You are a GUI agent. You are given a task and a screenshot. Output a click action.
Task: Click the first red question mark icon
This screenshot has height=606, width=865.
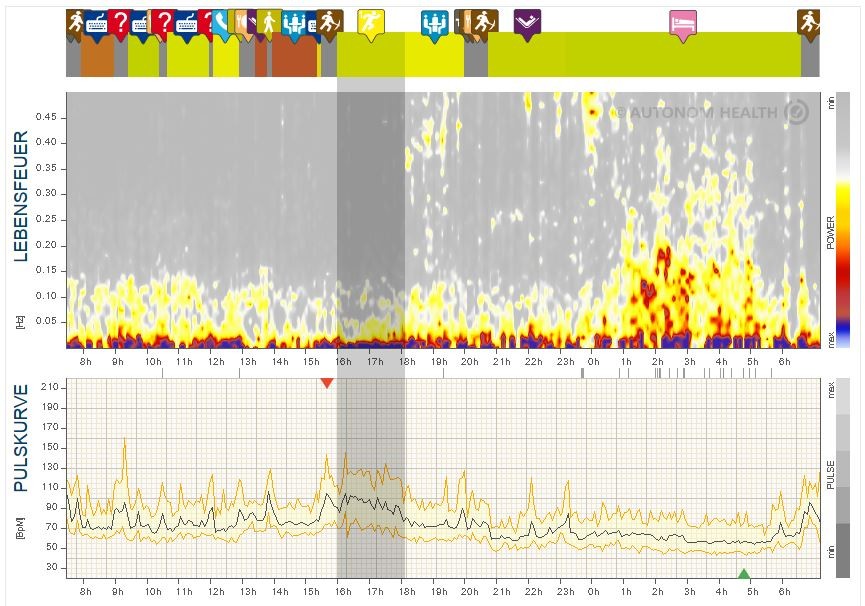click(119, 23)
